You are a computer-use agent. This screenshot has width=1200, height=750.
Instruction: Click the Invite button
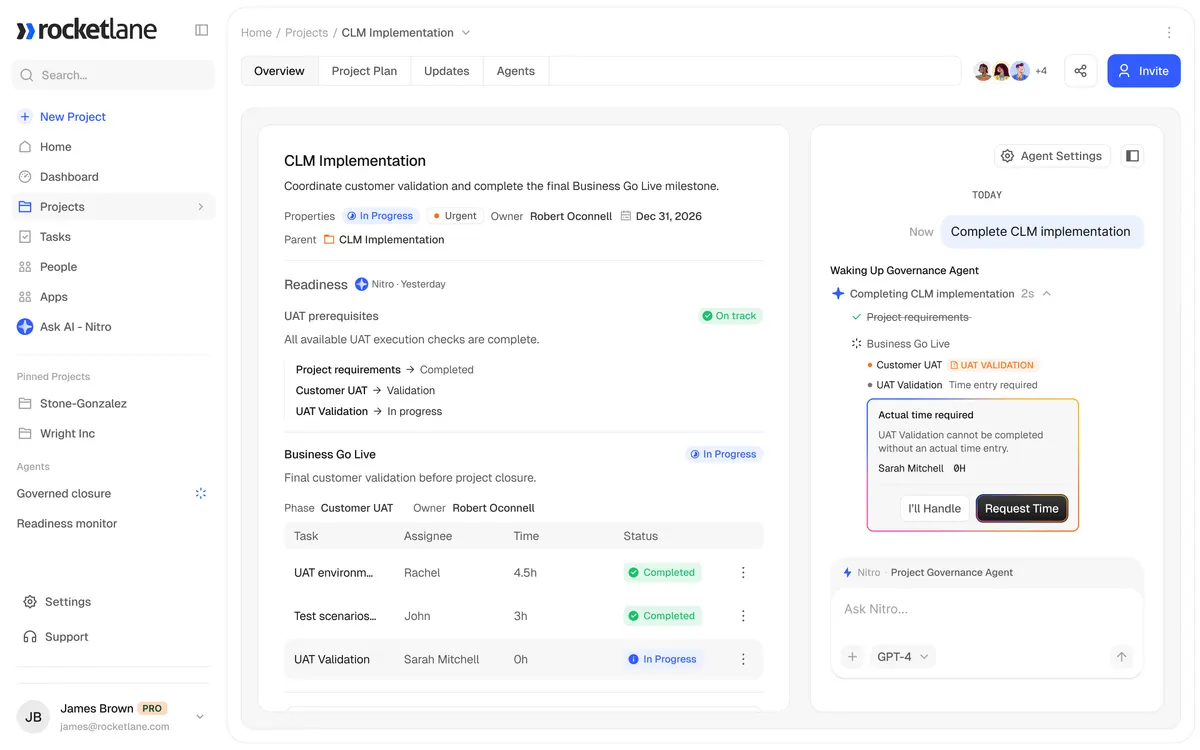pyautogui.click(x=1144, y=71)
